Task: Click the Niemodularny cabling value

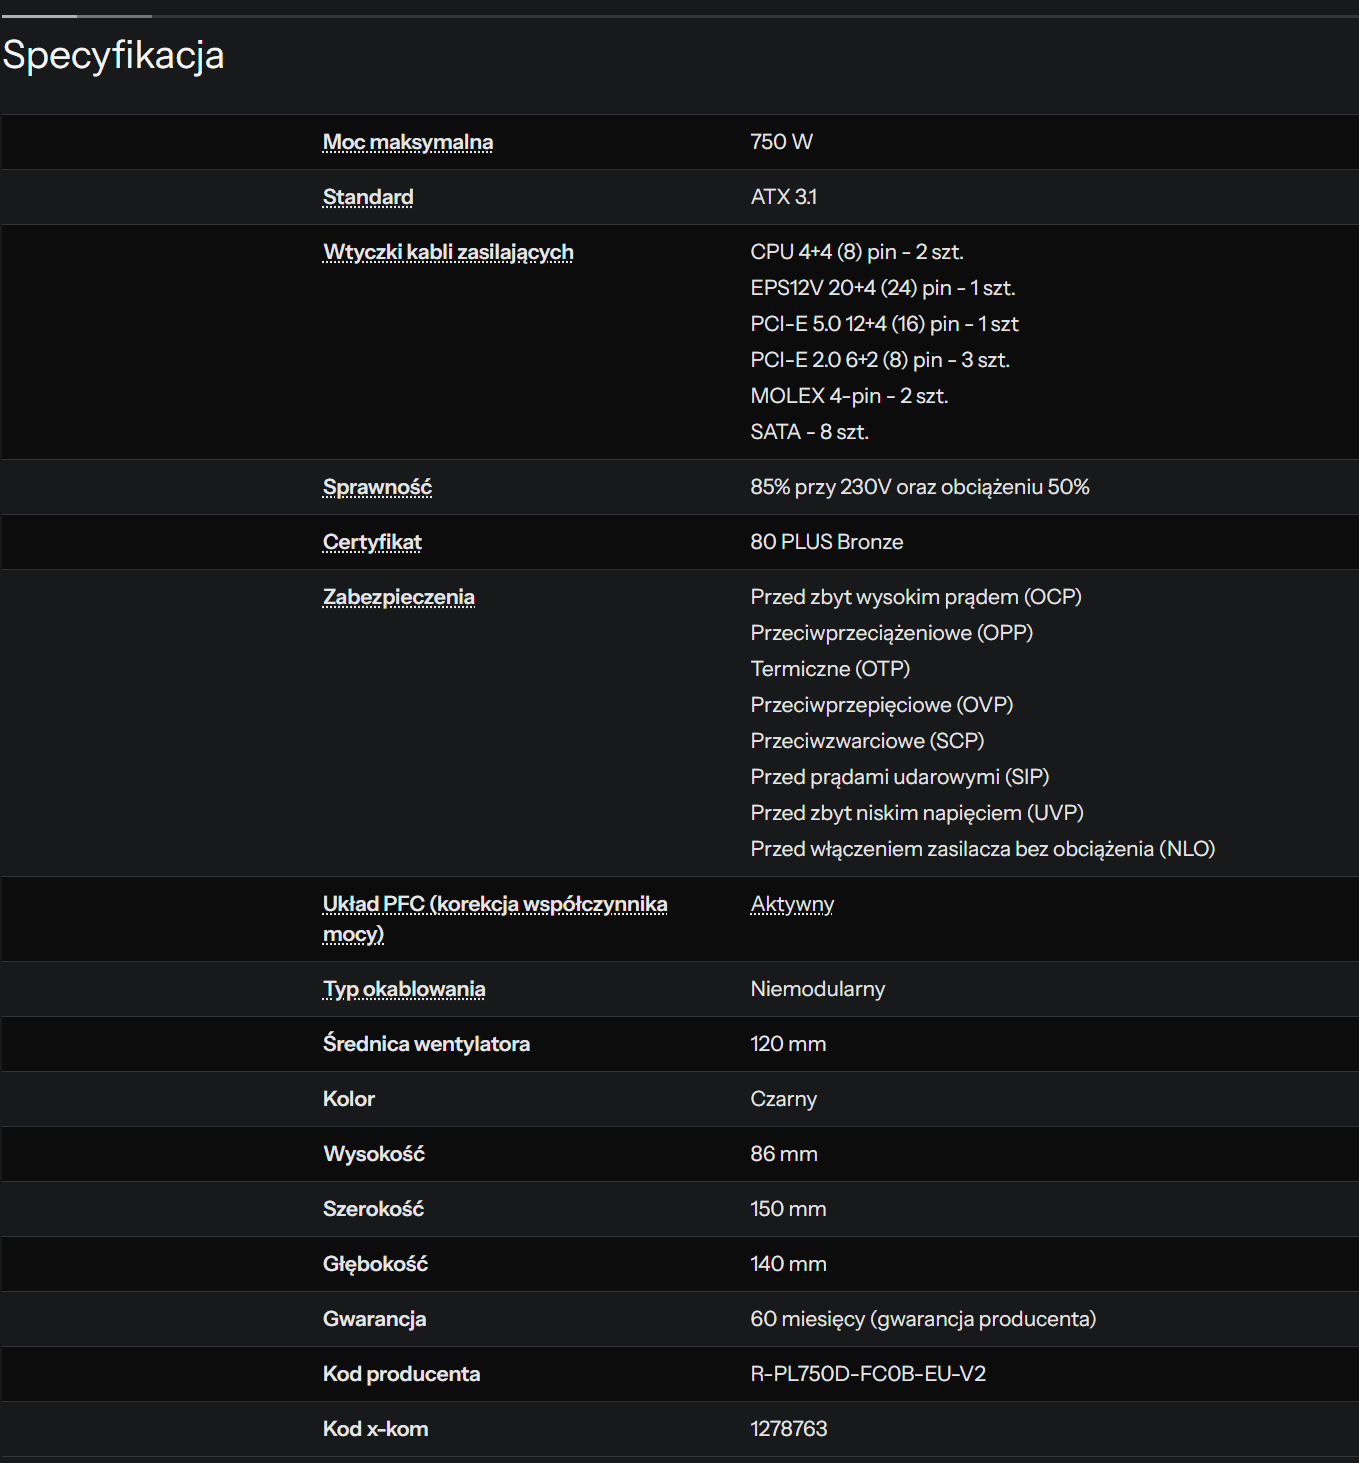Action: click(817, 989)
